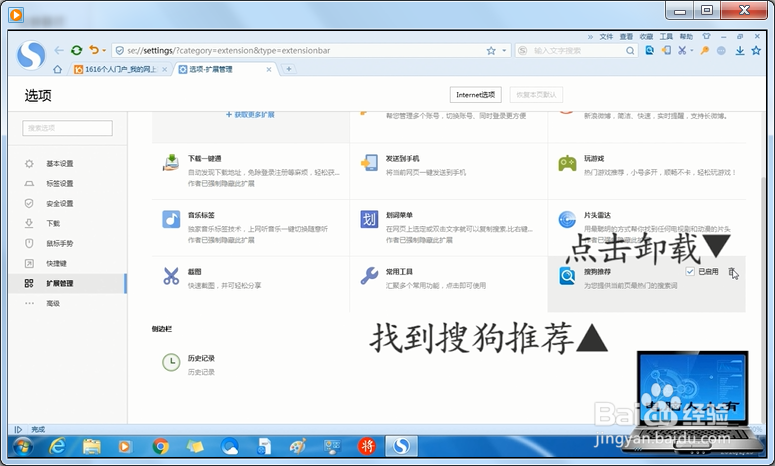Open the 文件 menu
This screenshot has width=775, height=466.
click(606, 37)
